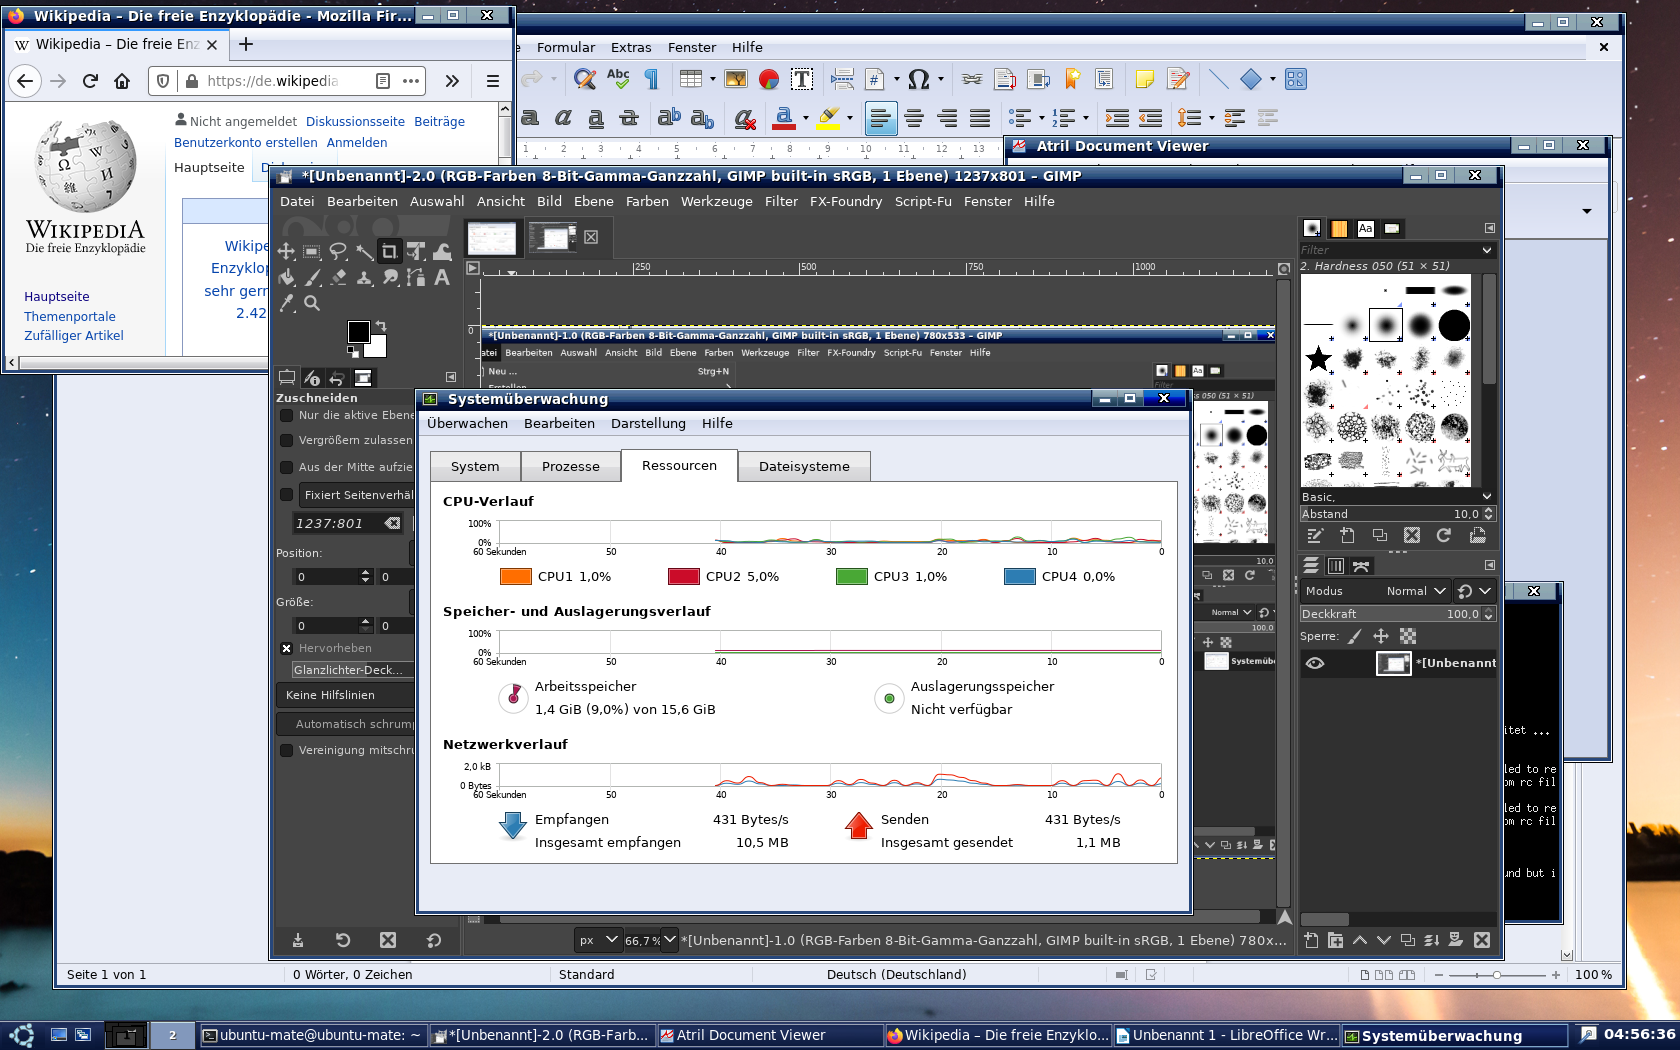
Task: Select the Rectangle Select tool in GIMP
Action: pos(312,251)
